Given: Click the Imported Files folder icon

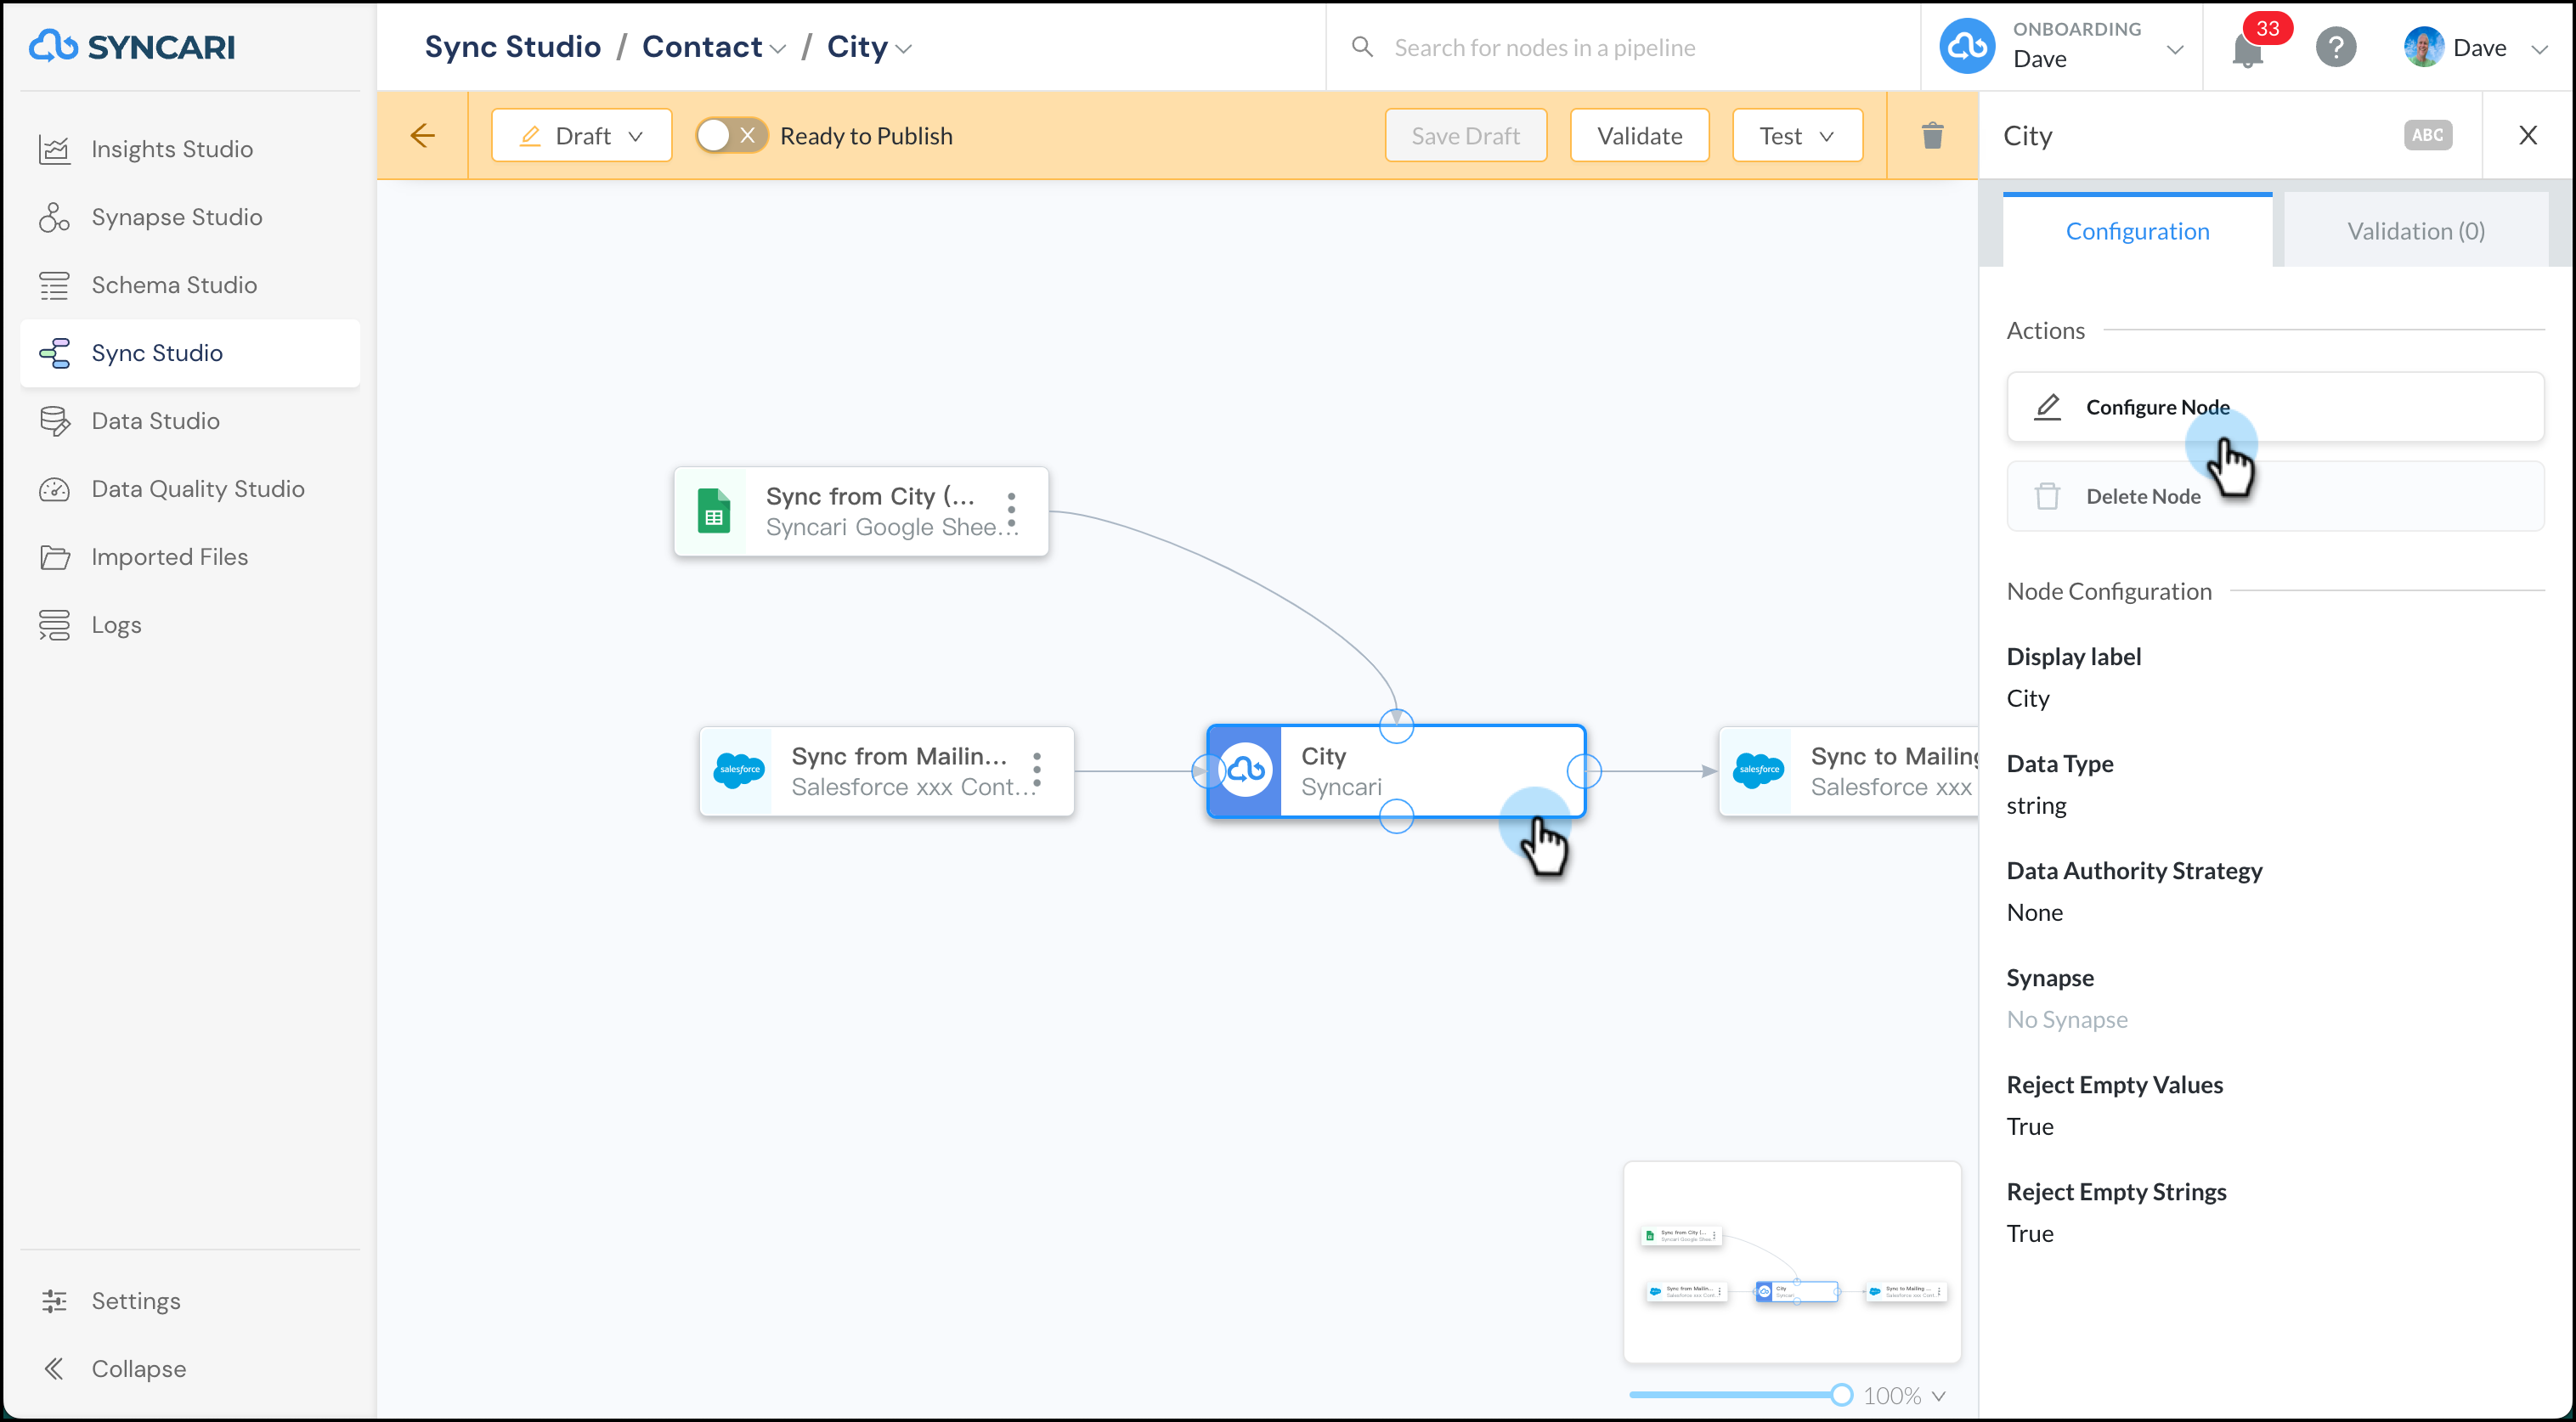Looking at the screenshot, I should point(54,557).
